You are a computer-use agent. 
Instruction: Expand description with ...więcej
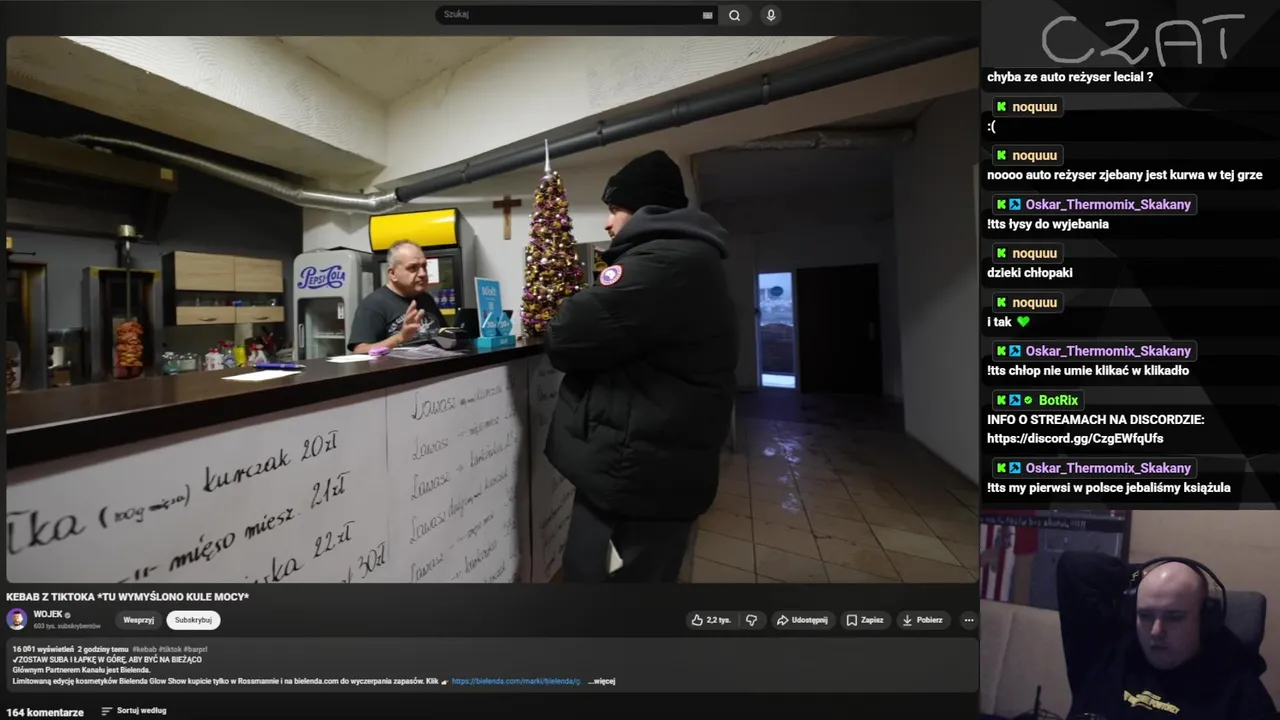pyautogui.click(x=601, y=681)
